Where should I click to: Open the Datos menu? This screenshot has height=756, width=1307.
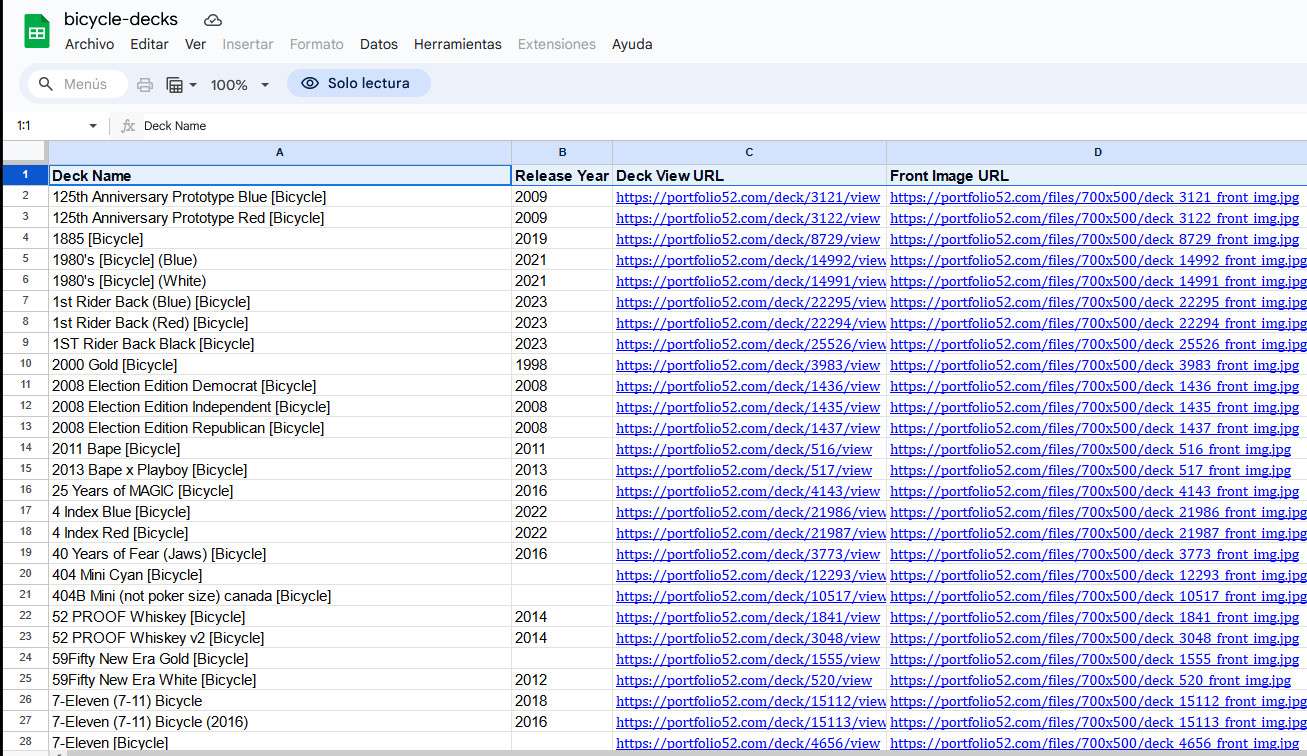(379, 44)
